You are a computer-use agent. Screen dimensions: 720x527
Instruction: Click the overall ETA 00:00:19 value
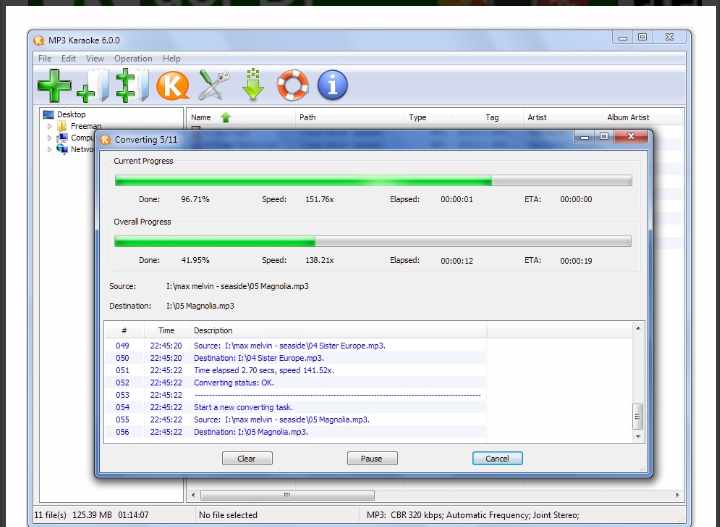click(x=576, y=261)
